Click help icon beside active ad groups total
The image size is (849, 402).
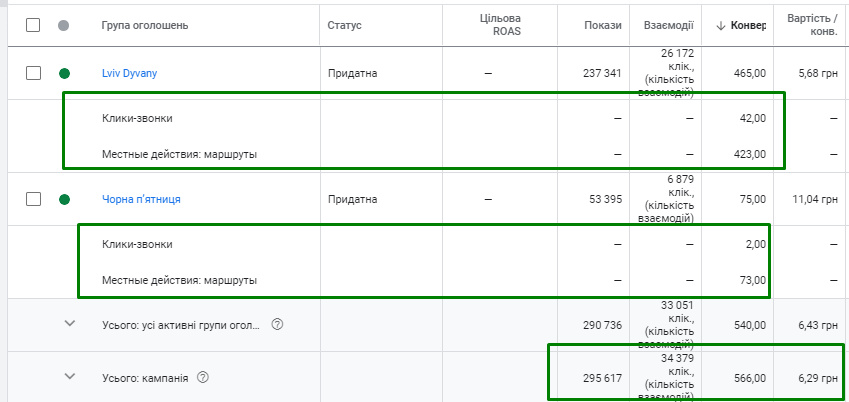click(277, 324)
